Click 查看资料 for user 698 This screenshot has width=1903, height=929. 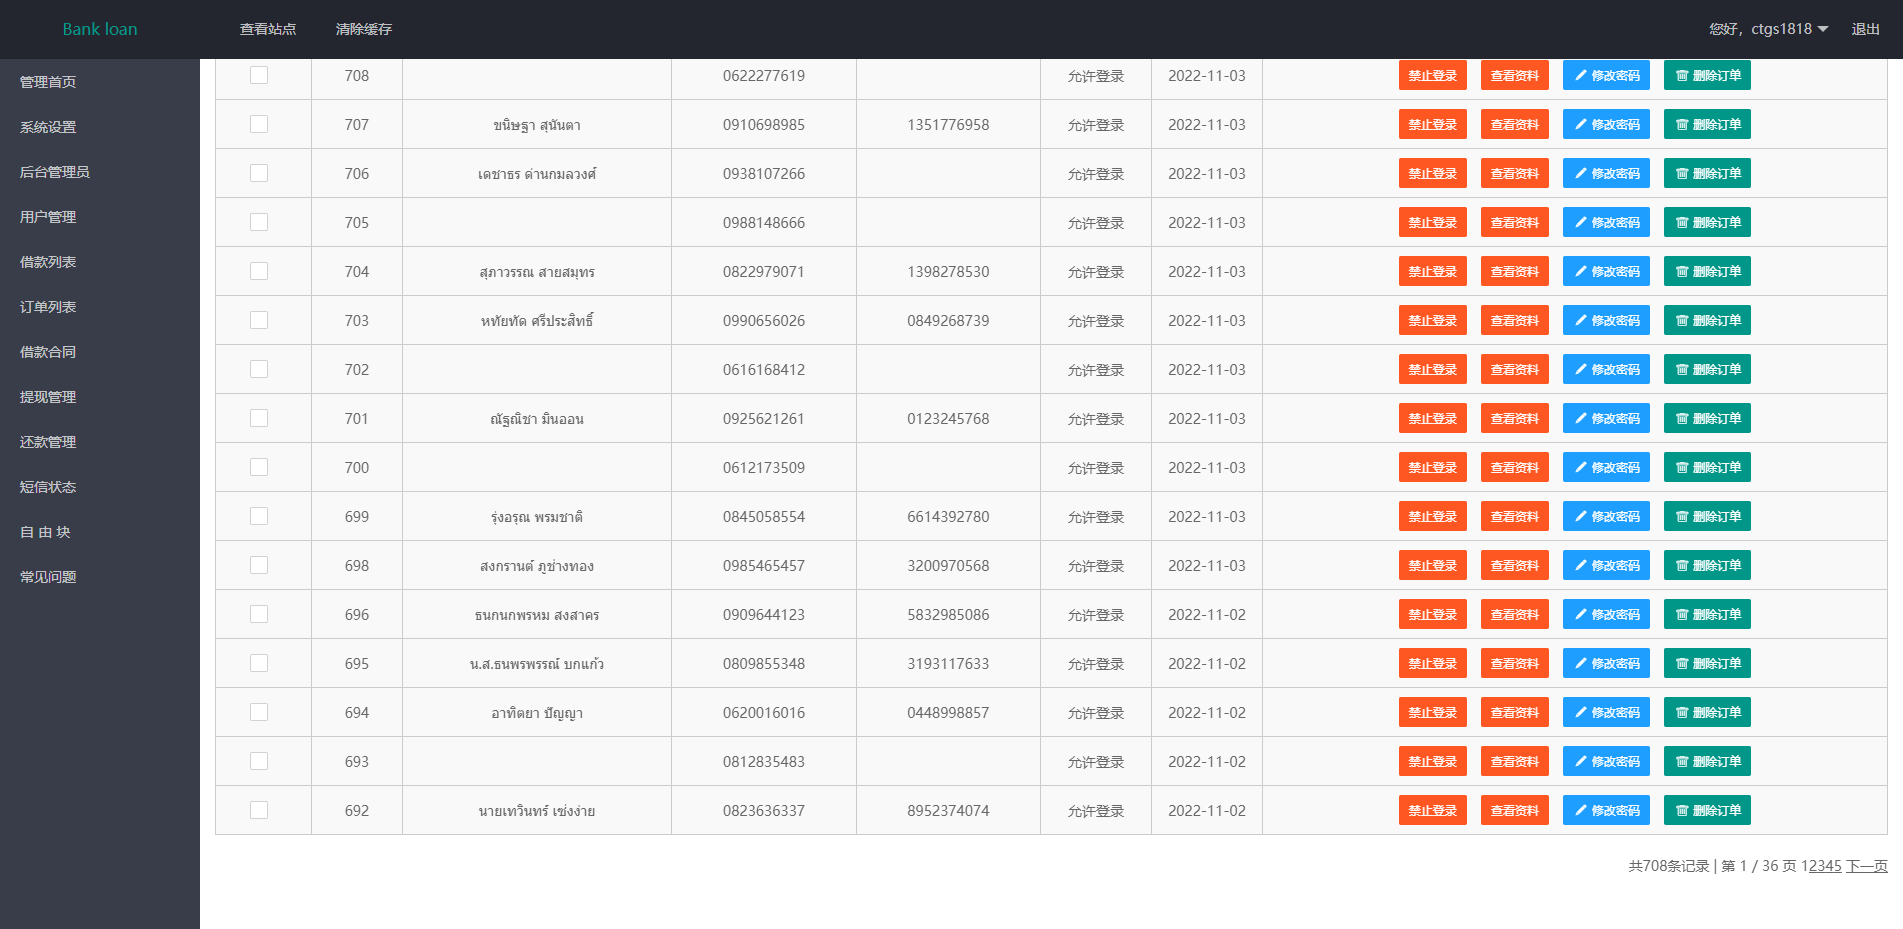[1514, 566]
